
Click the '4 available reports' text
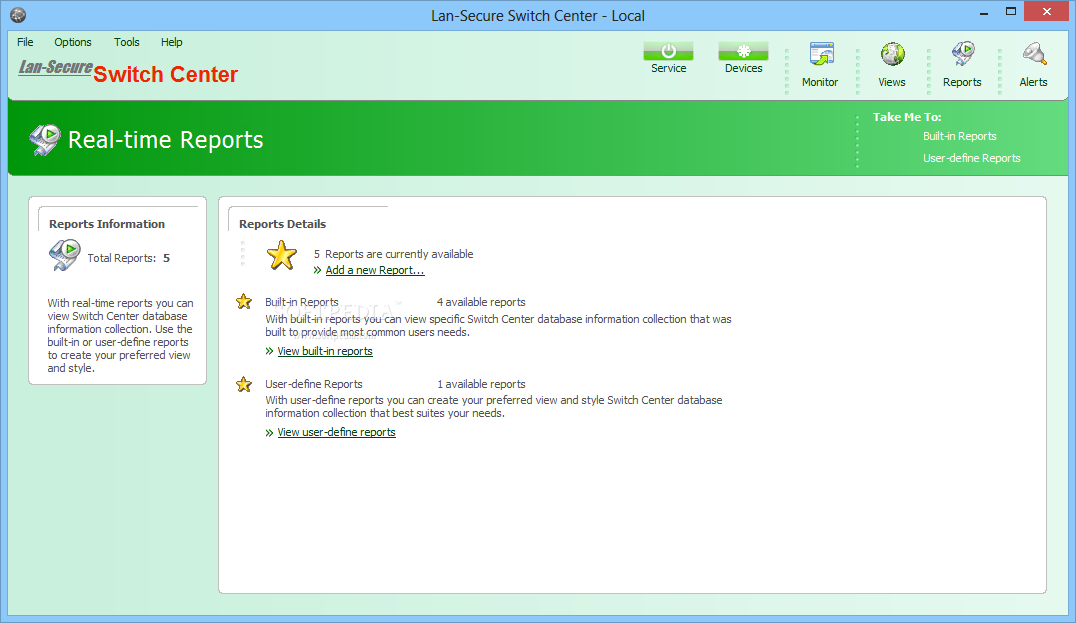click(x=481, y=302)
